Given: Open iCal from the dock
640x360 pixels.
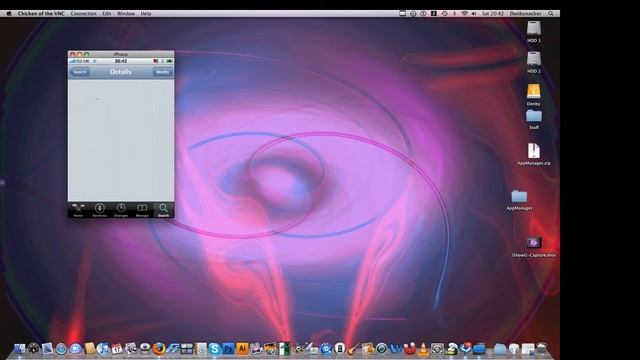Looking at the screenshot, I should 117,349.
